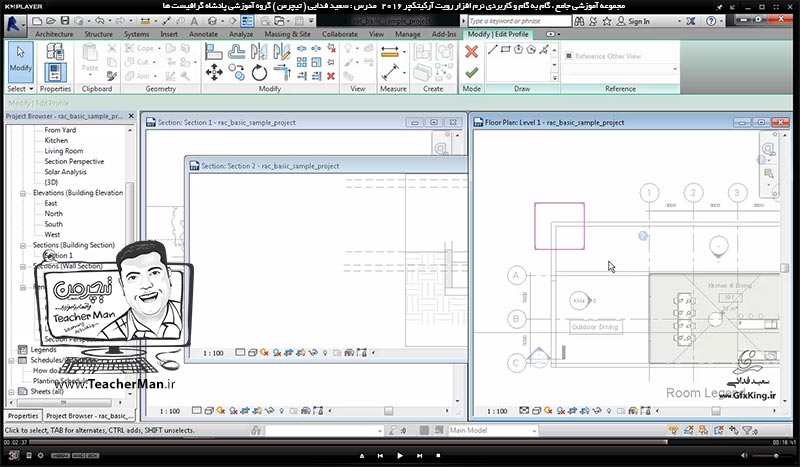Select the Modify arrow tool
Screen dimensions: 800x467
(x=20, y=62)
